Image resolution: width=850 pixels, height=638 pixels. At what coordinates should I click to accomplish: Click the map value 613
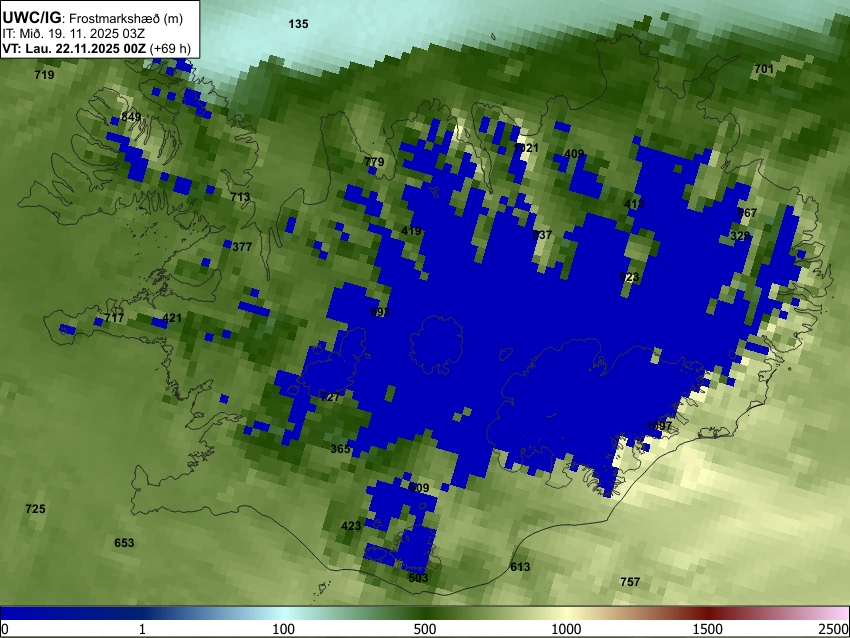[520, 567]
